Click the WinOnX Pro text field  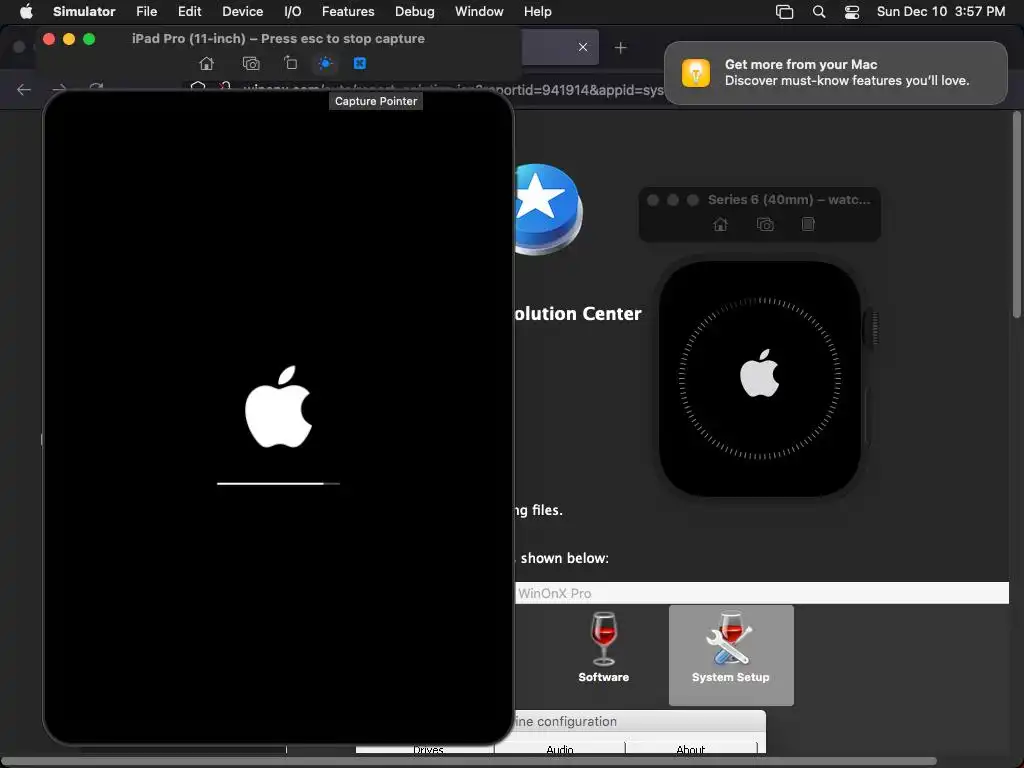tap(761, 593)
